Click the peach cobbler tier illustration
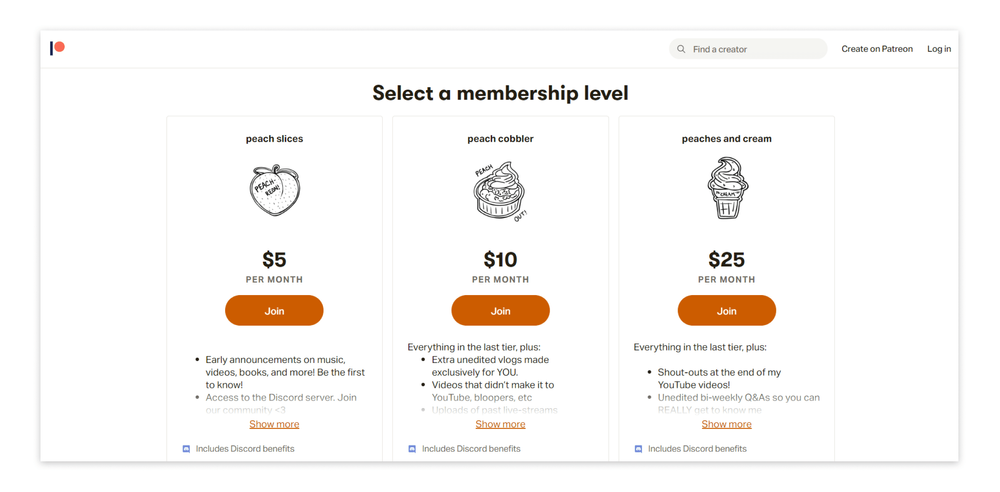Image resolution: width=1000 pixels, height=492 pixels. [500, 192]
